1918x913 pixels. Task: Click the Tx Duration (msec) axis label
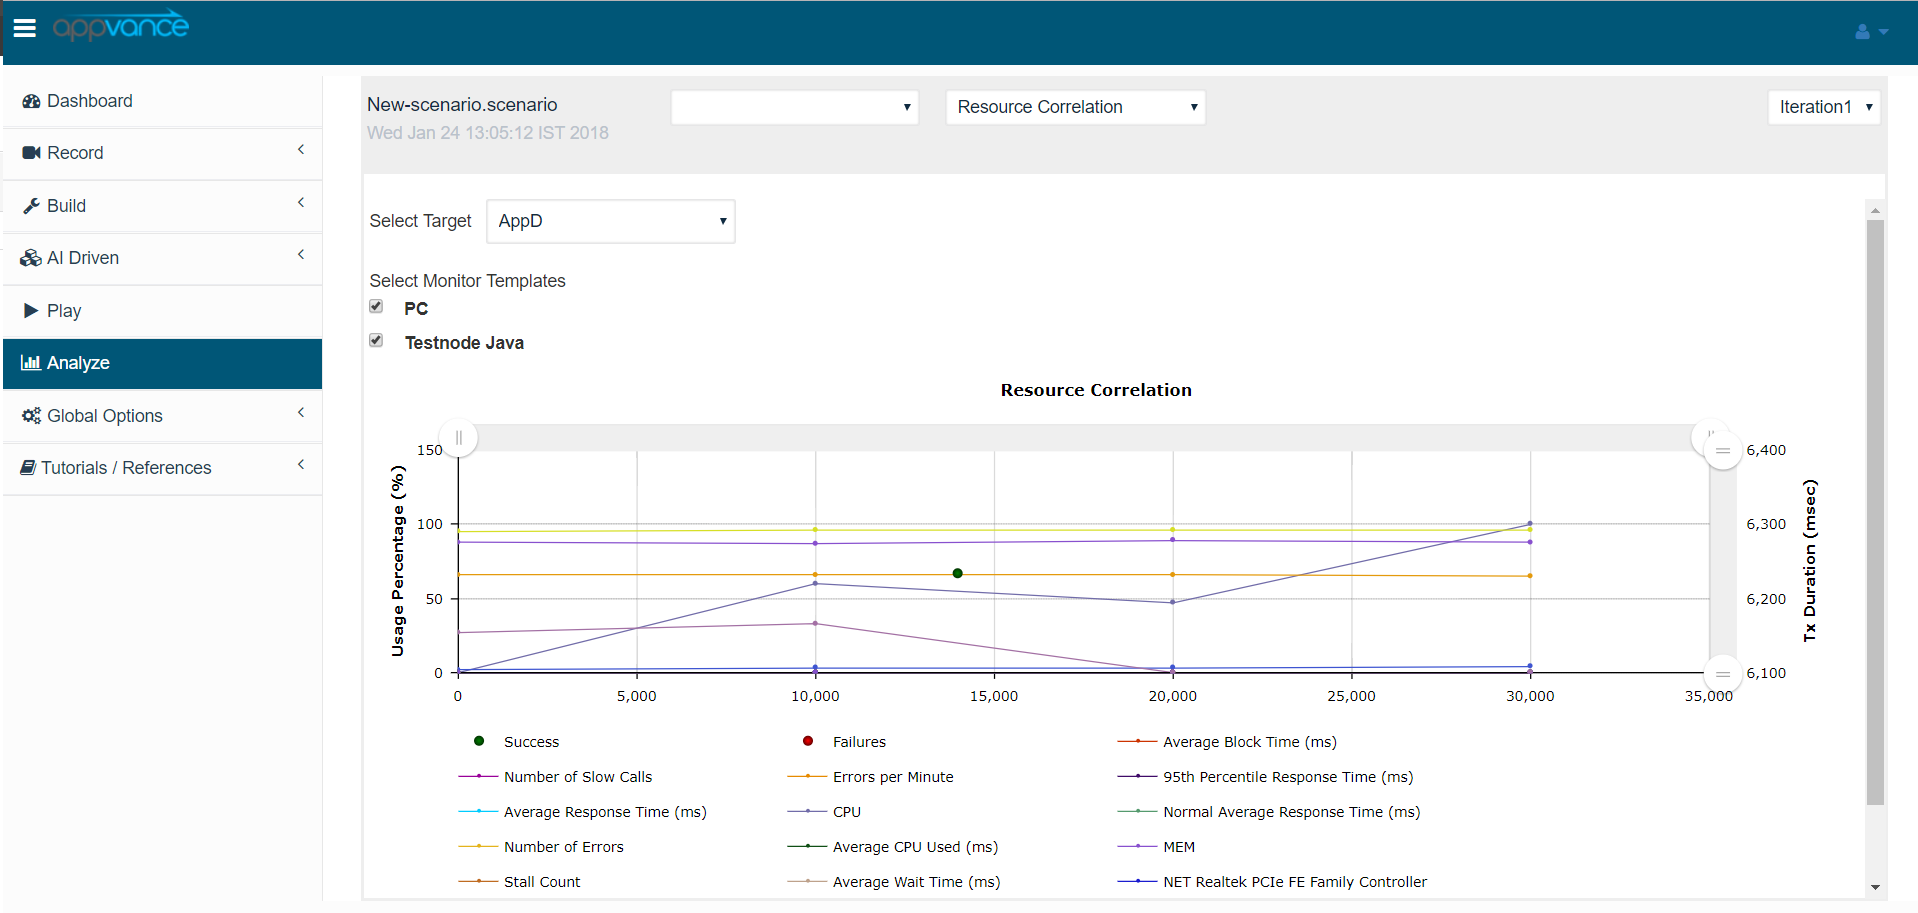tap(1809, 561)
